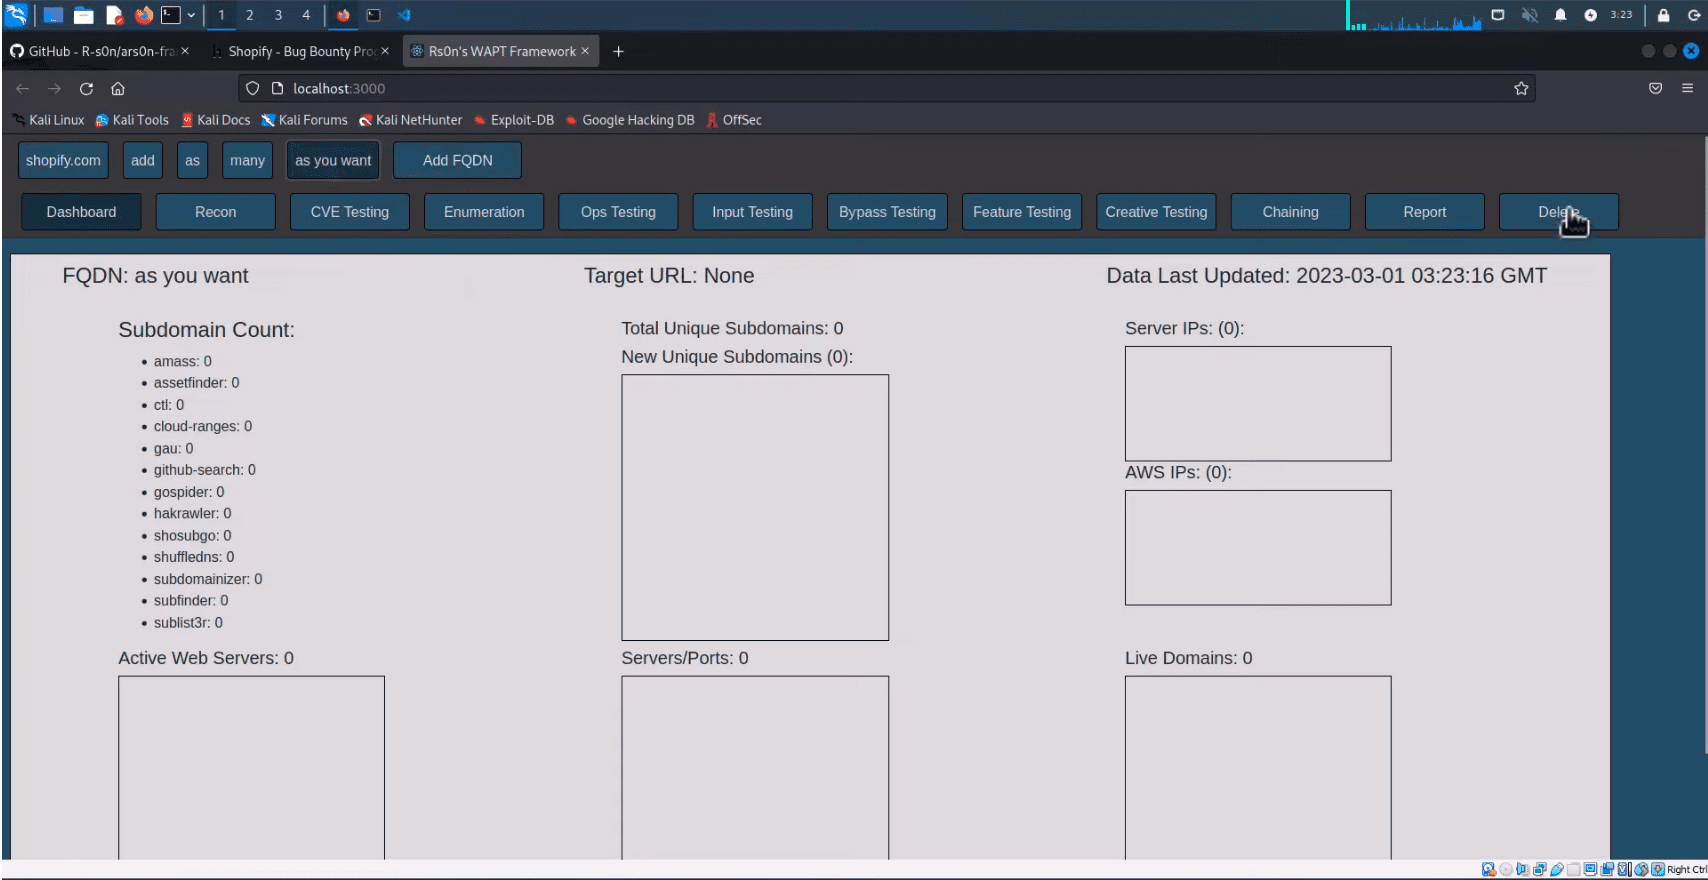Viewport: 1708px width, 880px height.
Task: Open the CVE Testing section
Action: [x=349, y=212]
